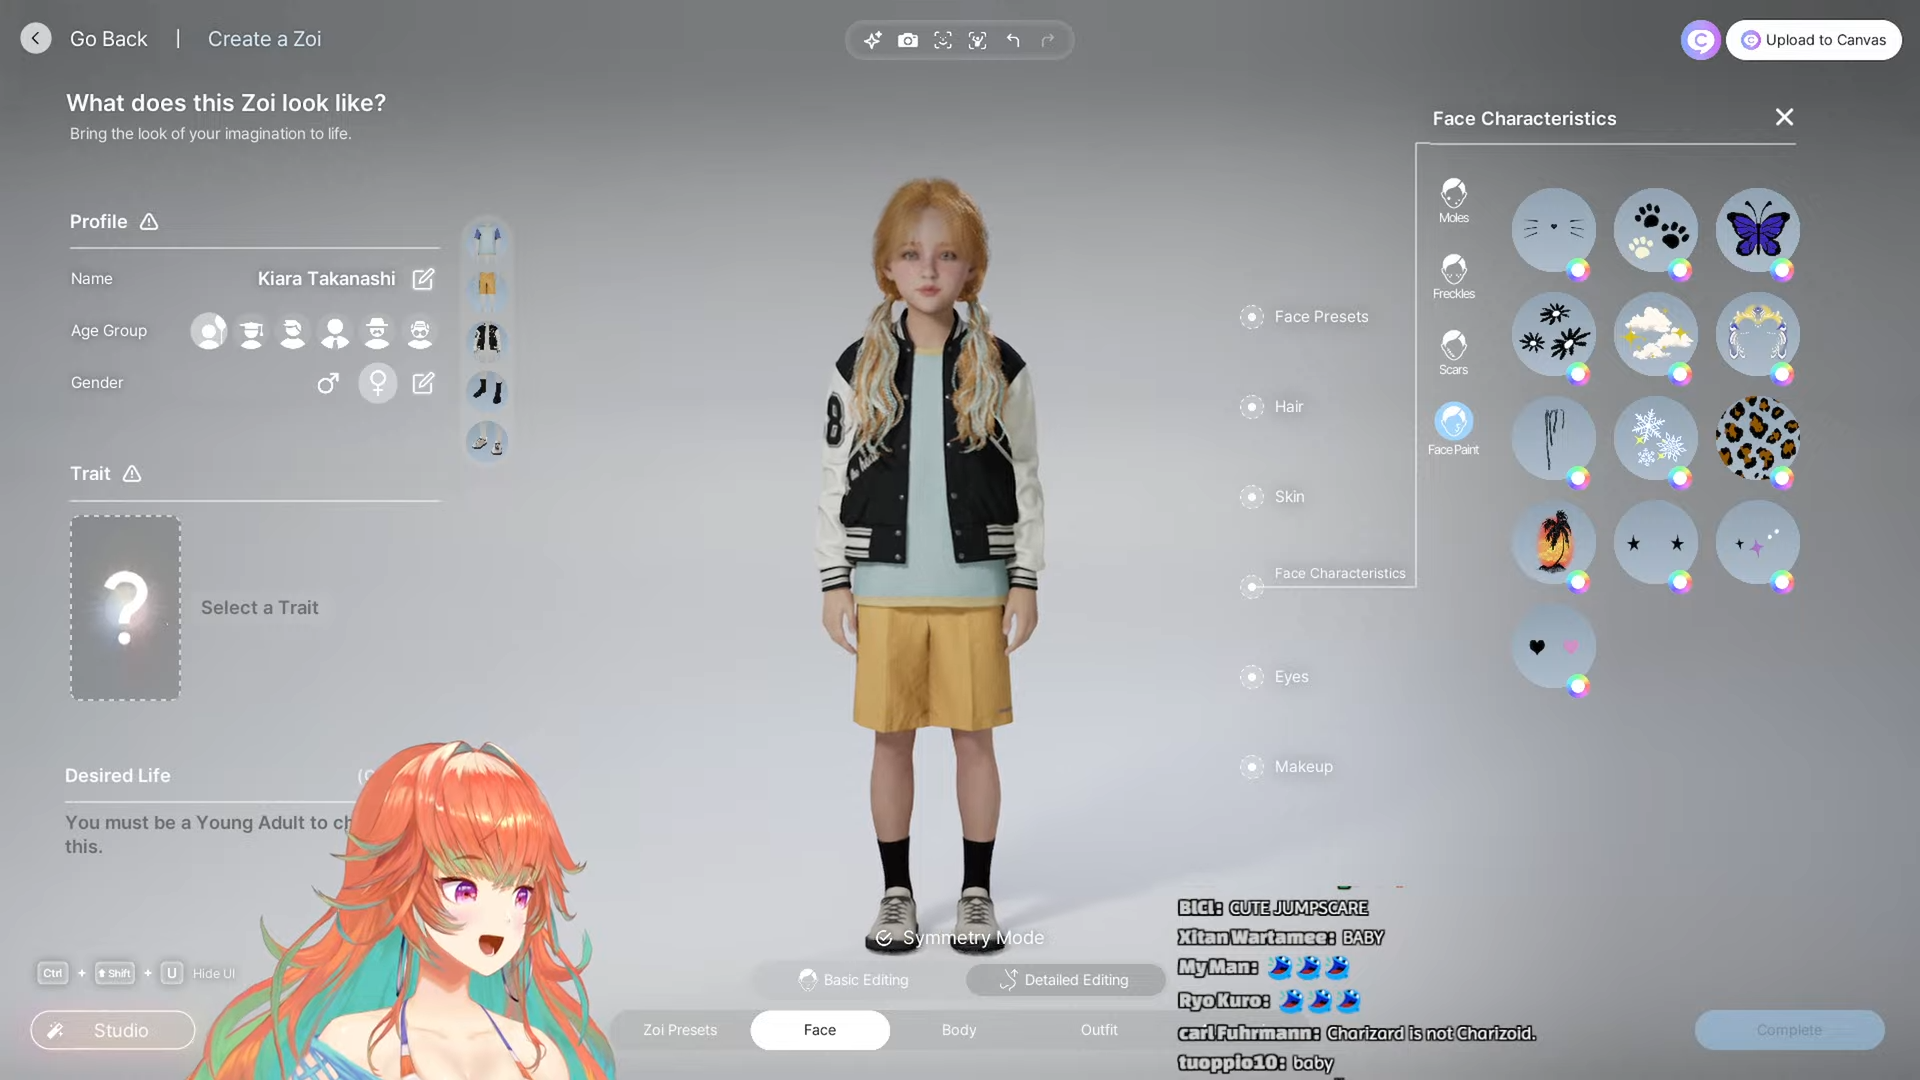Toggle Symmetry Mode checkbox
This screenshot has height=1080, width=1920.
point(884,938)
